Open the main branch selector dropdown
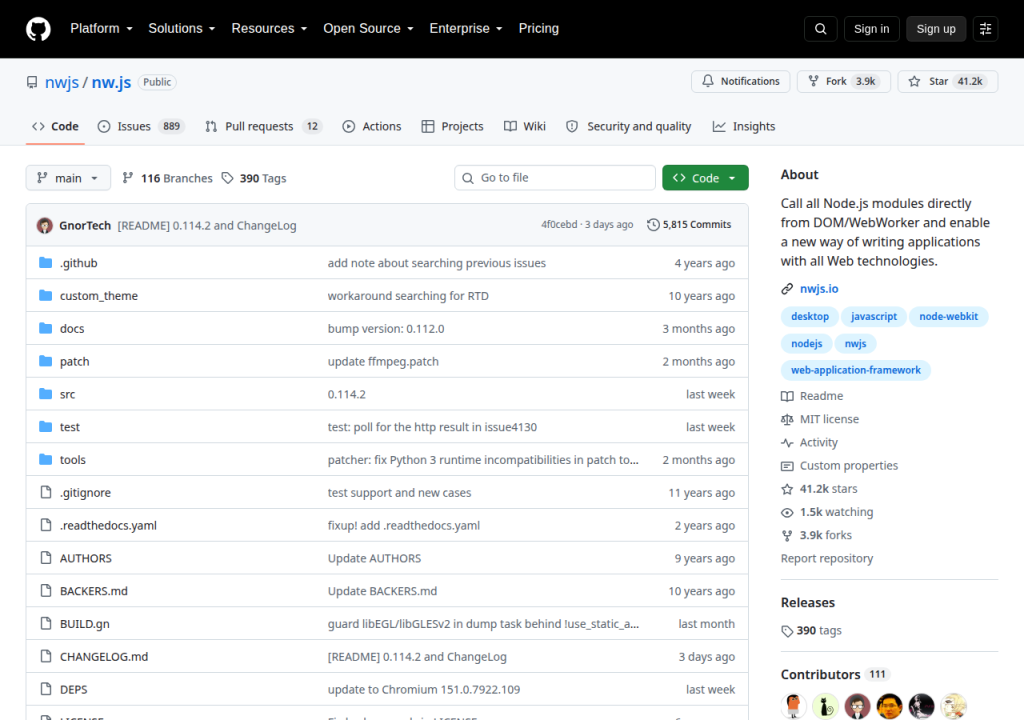The height and width of the screenshot is (720, 1024). click(x=68, y=178)
